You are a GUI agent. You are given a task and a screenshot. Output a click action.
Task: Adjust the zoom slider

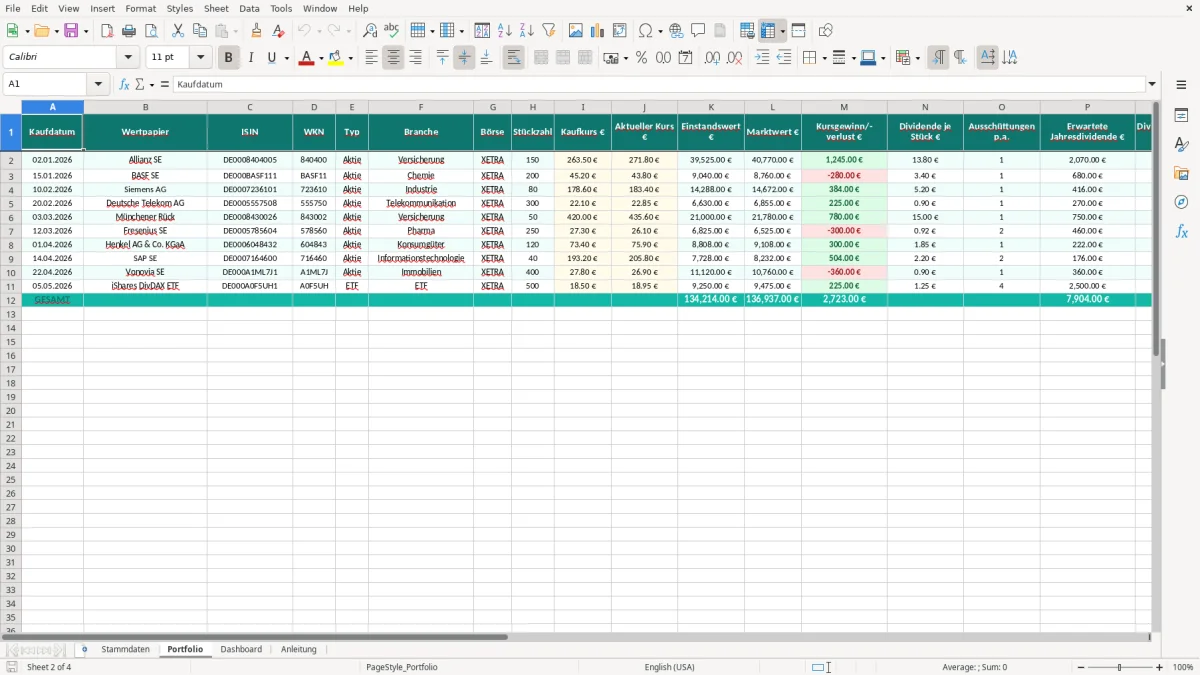click(1120, 667)
